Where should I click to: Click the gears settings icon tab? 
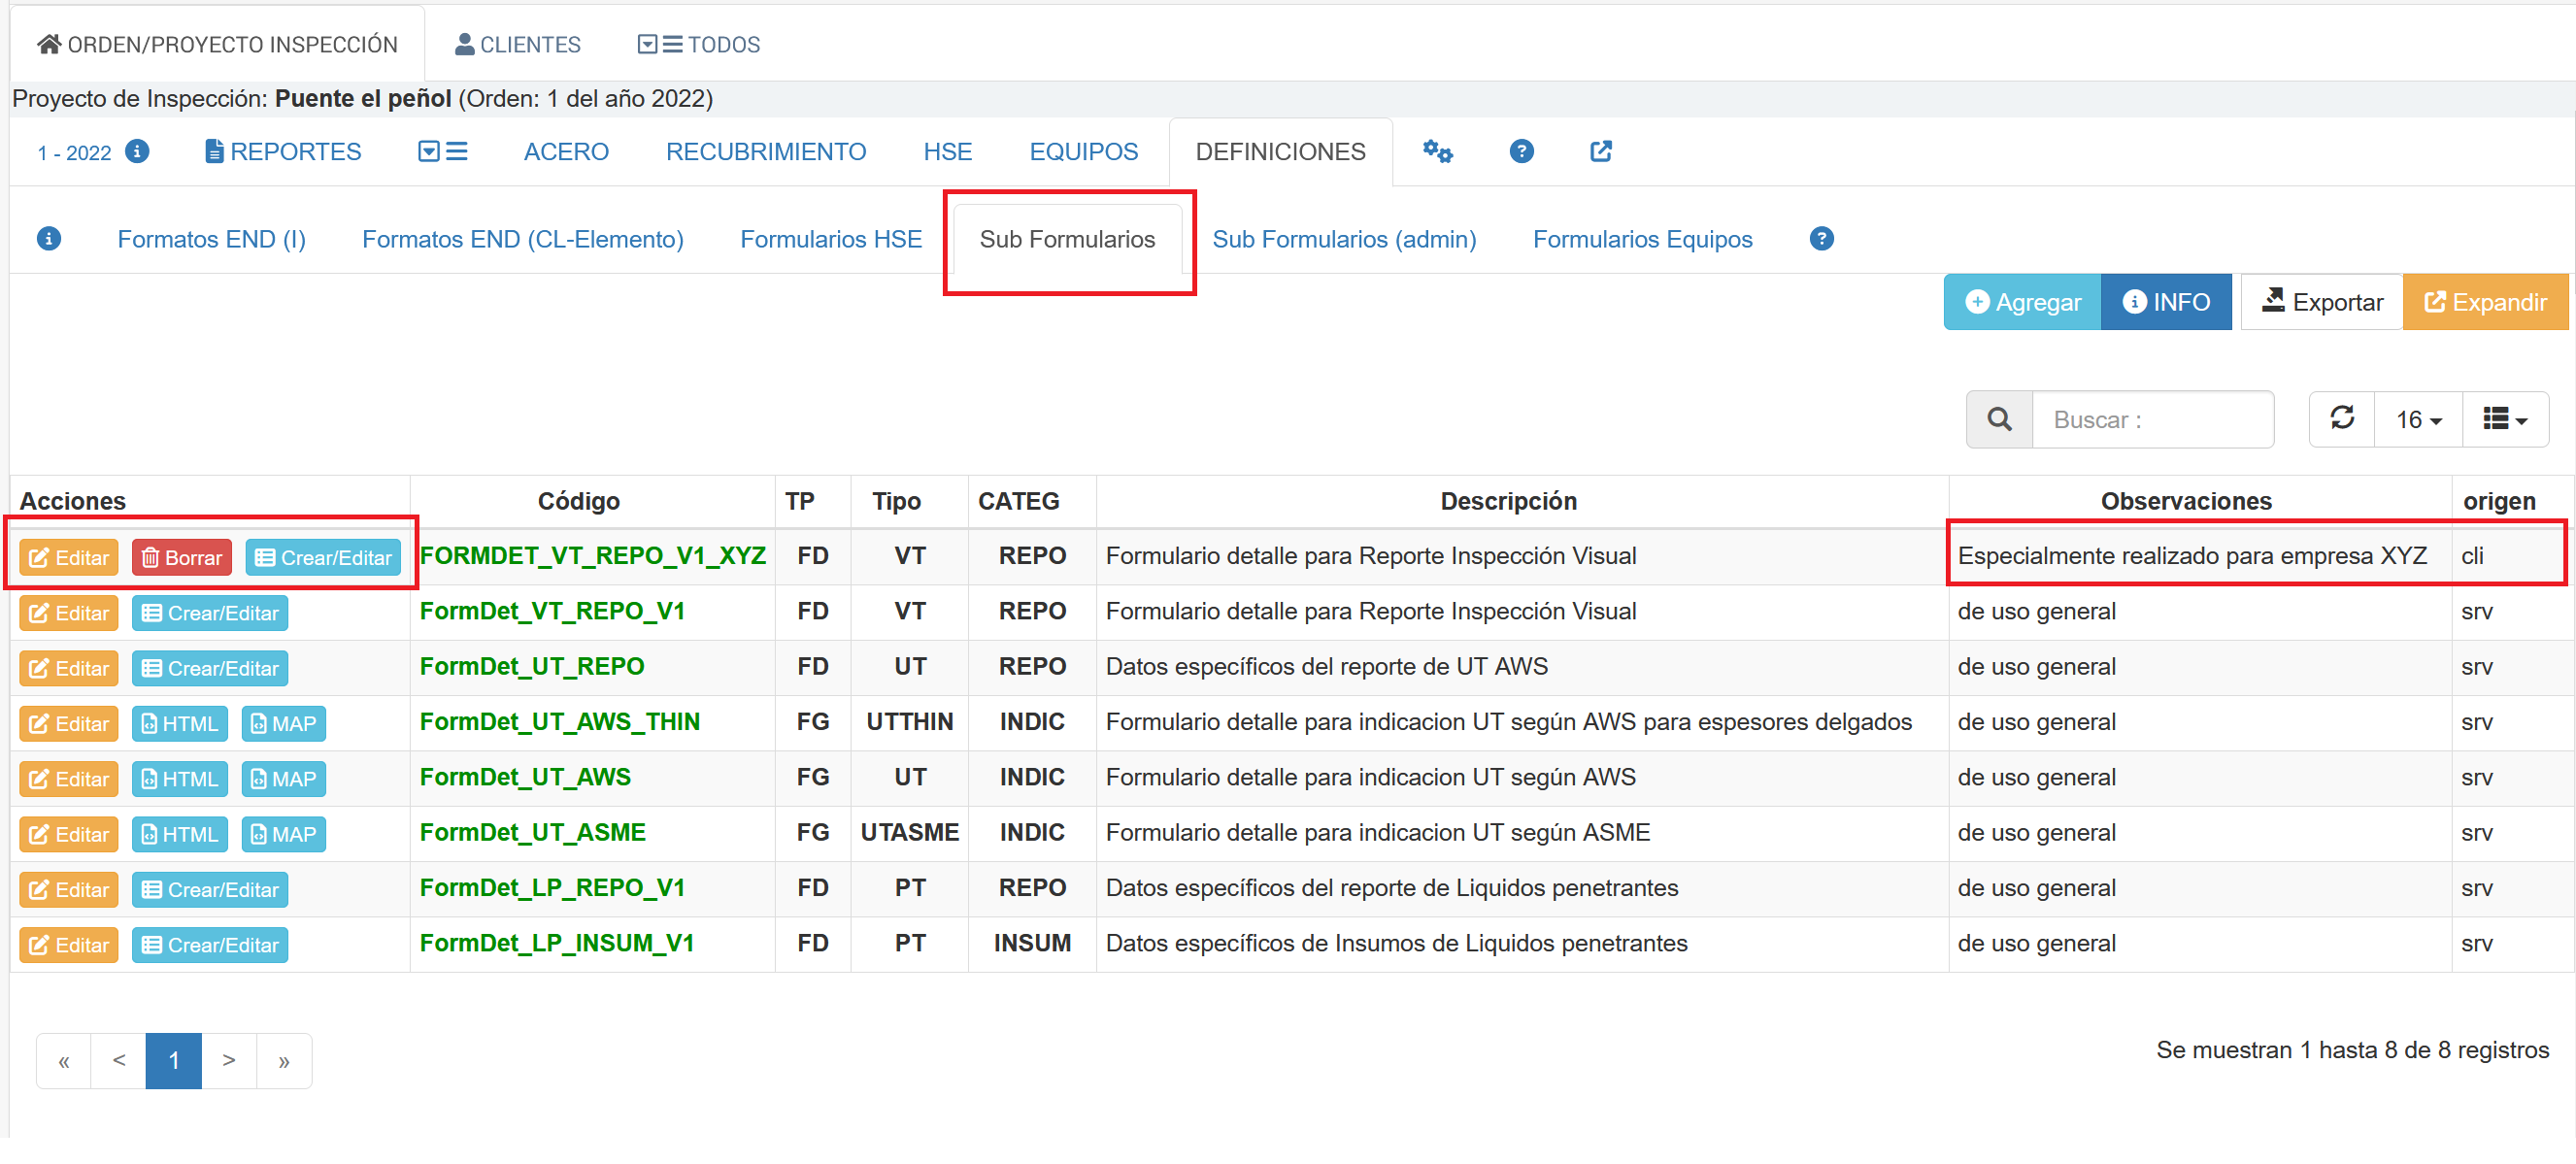(x=1437, y=152)
